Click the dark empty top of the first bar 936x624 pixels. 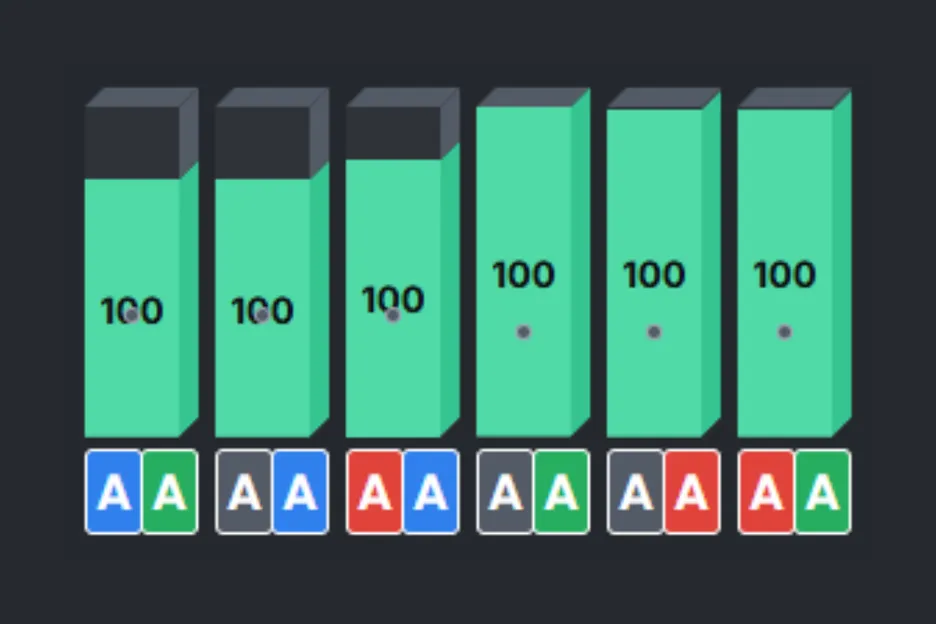coord(132,143)
